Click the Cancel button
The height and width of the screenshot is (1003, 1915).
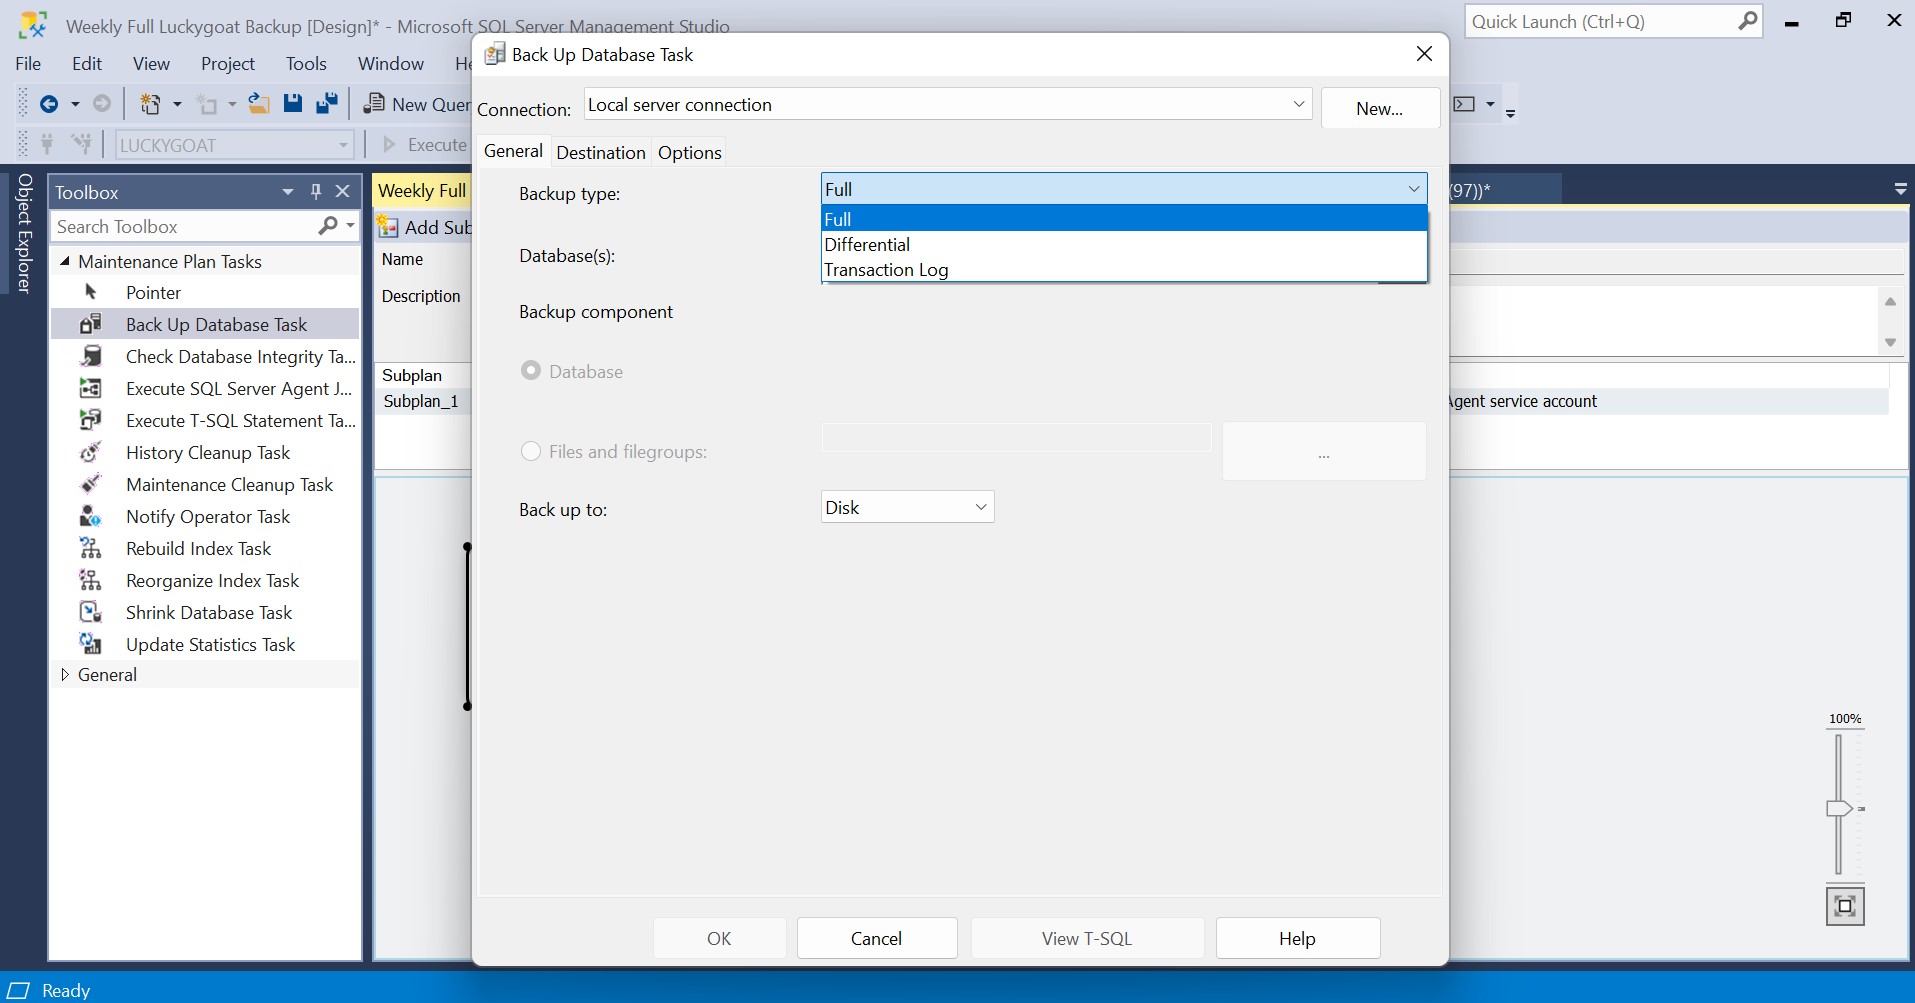876,938
